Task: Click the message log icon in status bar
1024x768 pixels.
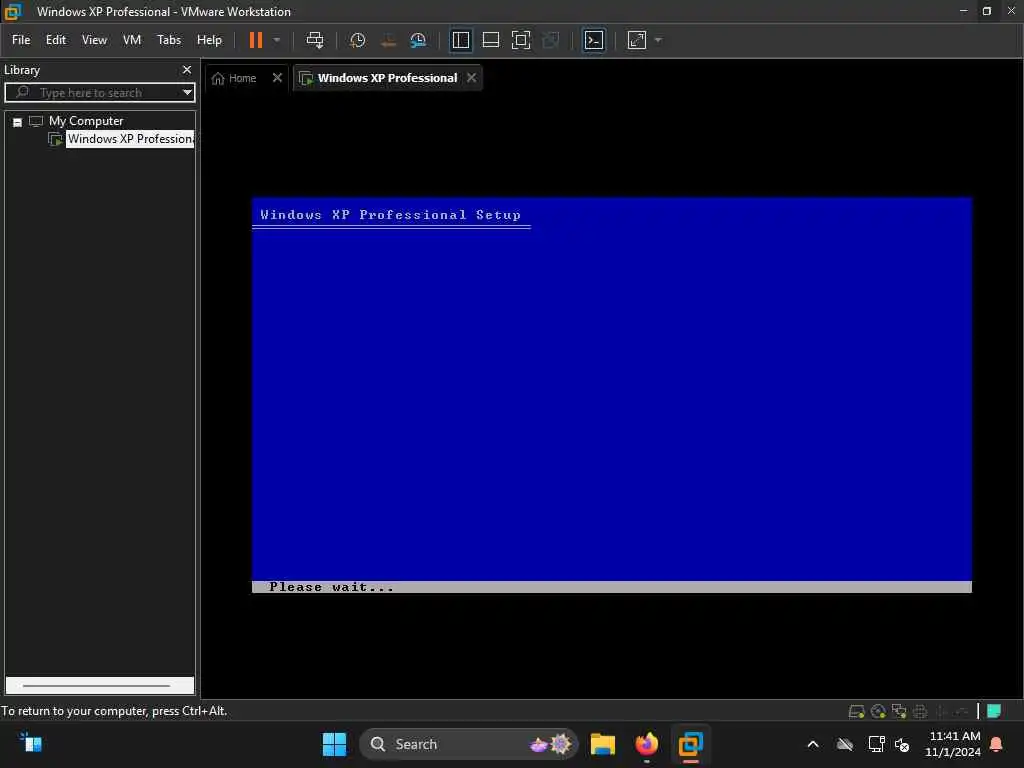Action: pyautogui.click(x=994, y=711)
